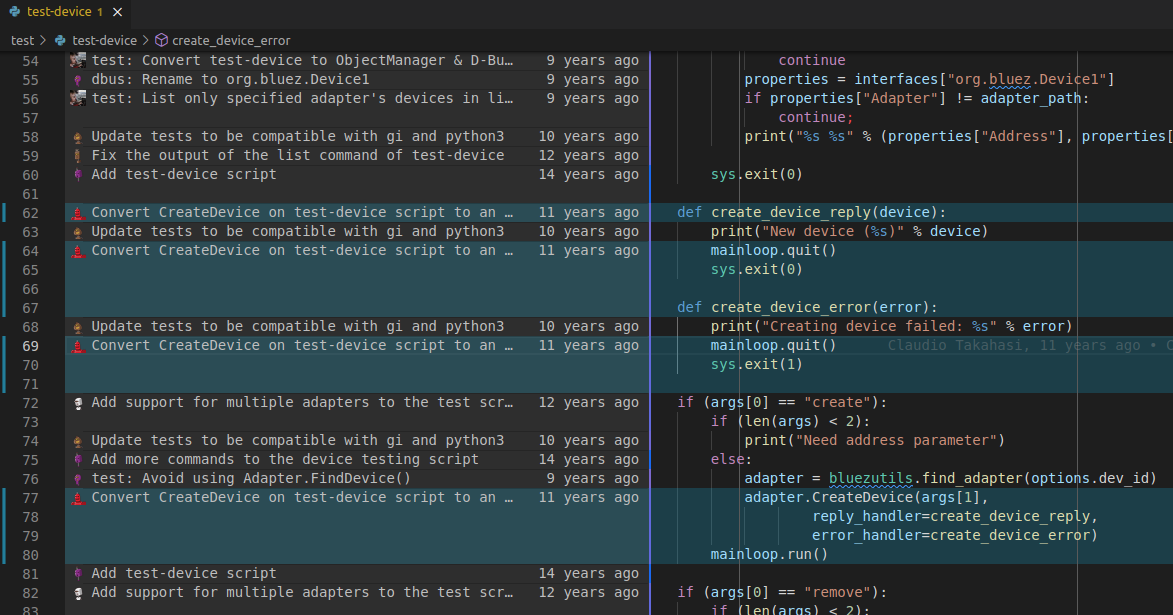Click '"Creating device failed: %s"' string
Screen dimensions: 1173x615
(879, 326)
